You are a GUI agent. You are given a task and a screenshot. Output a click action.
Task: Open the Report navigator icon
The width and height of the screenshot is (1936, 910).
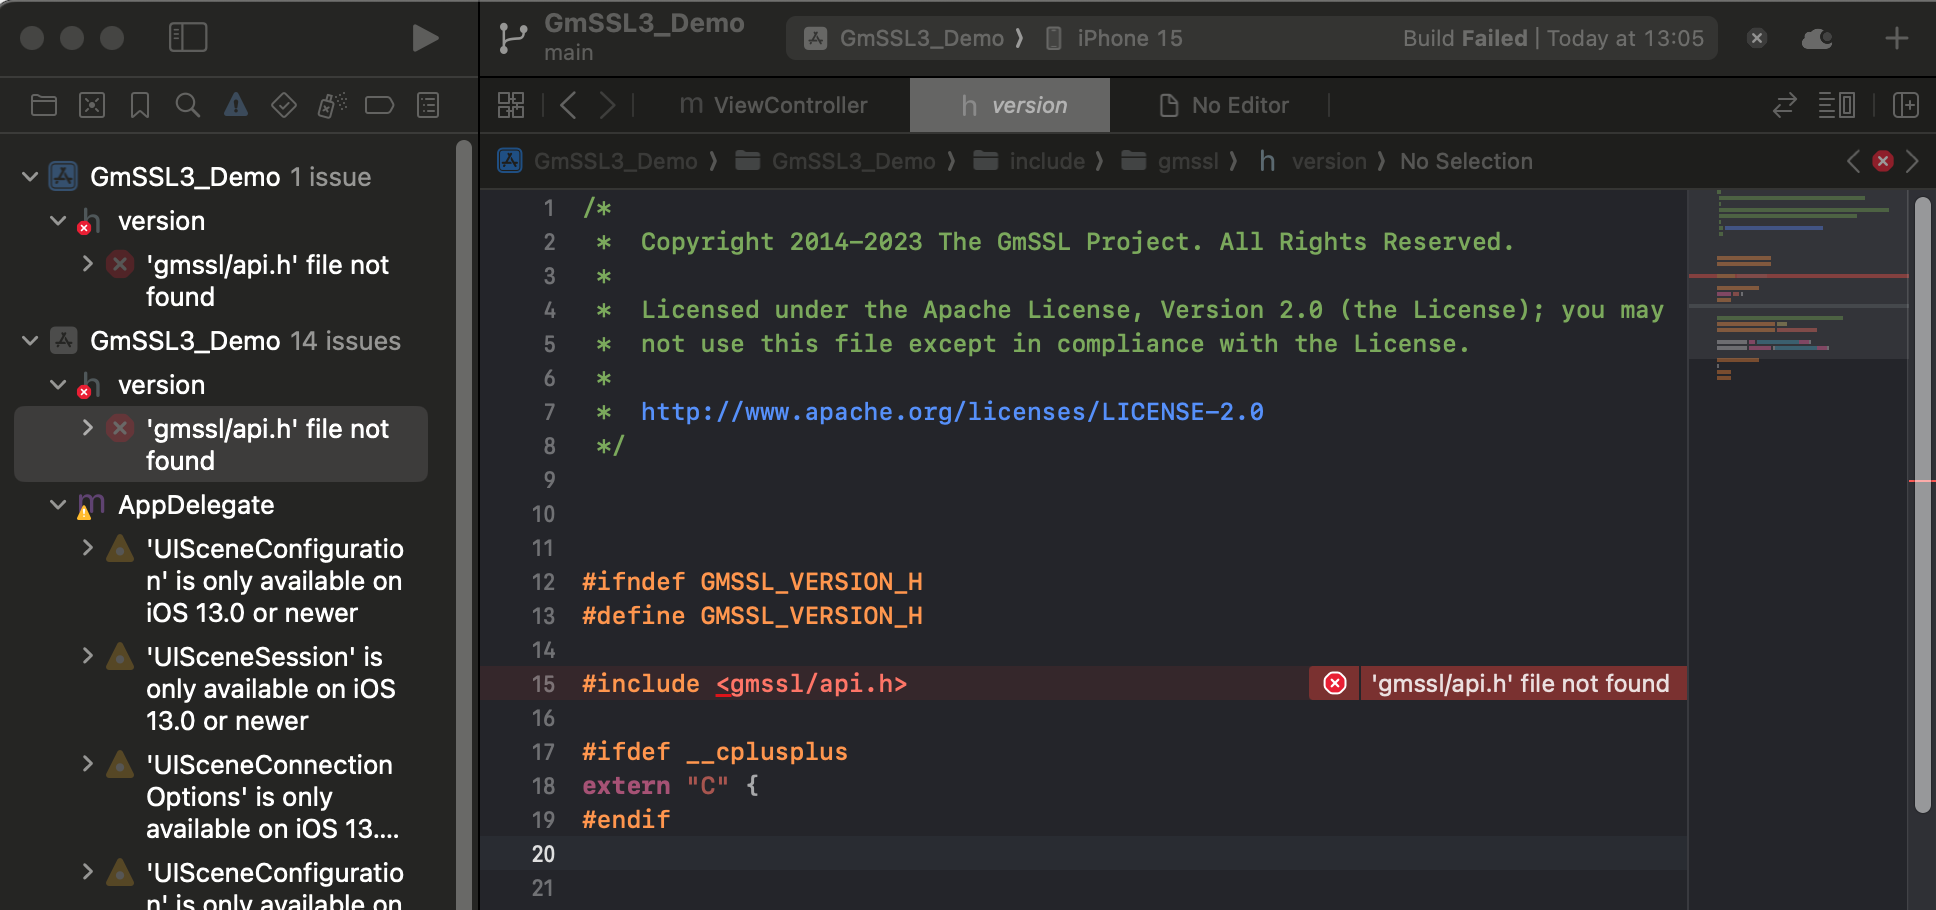[428, 105]
